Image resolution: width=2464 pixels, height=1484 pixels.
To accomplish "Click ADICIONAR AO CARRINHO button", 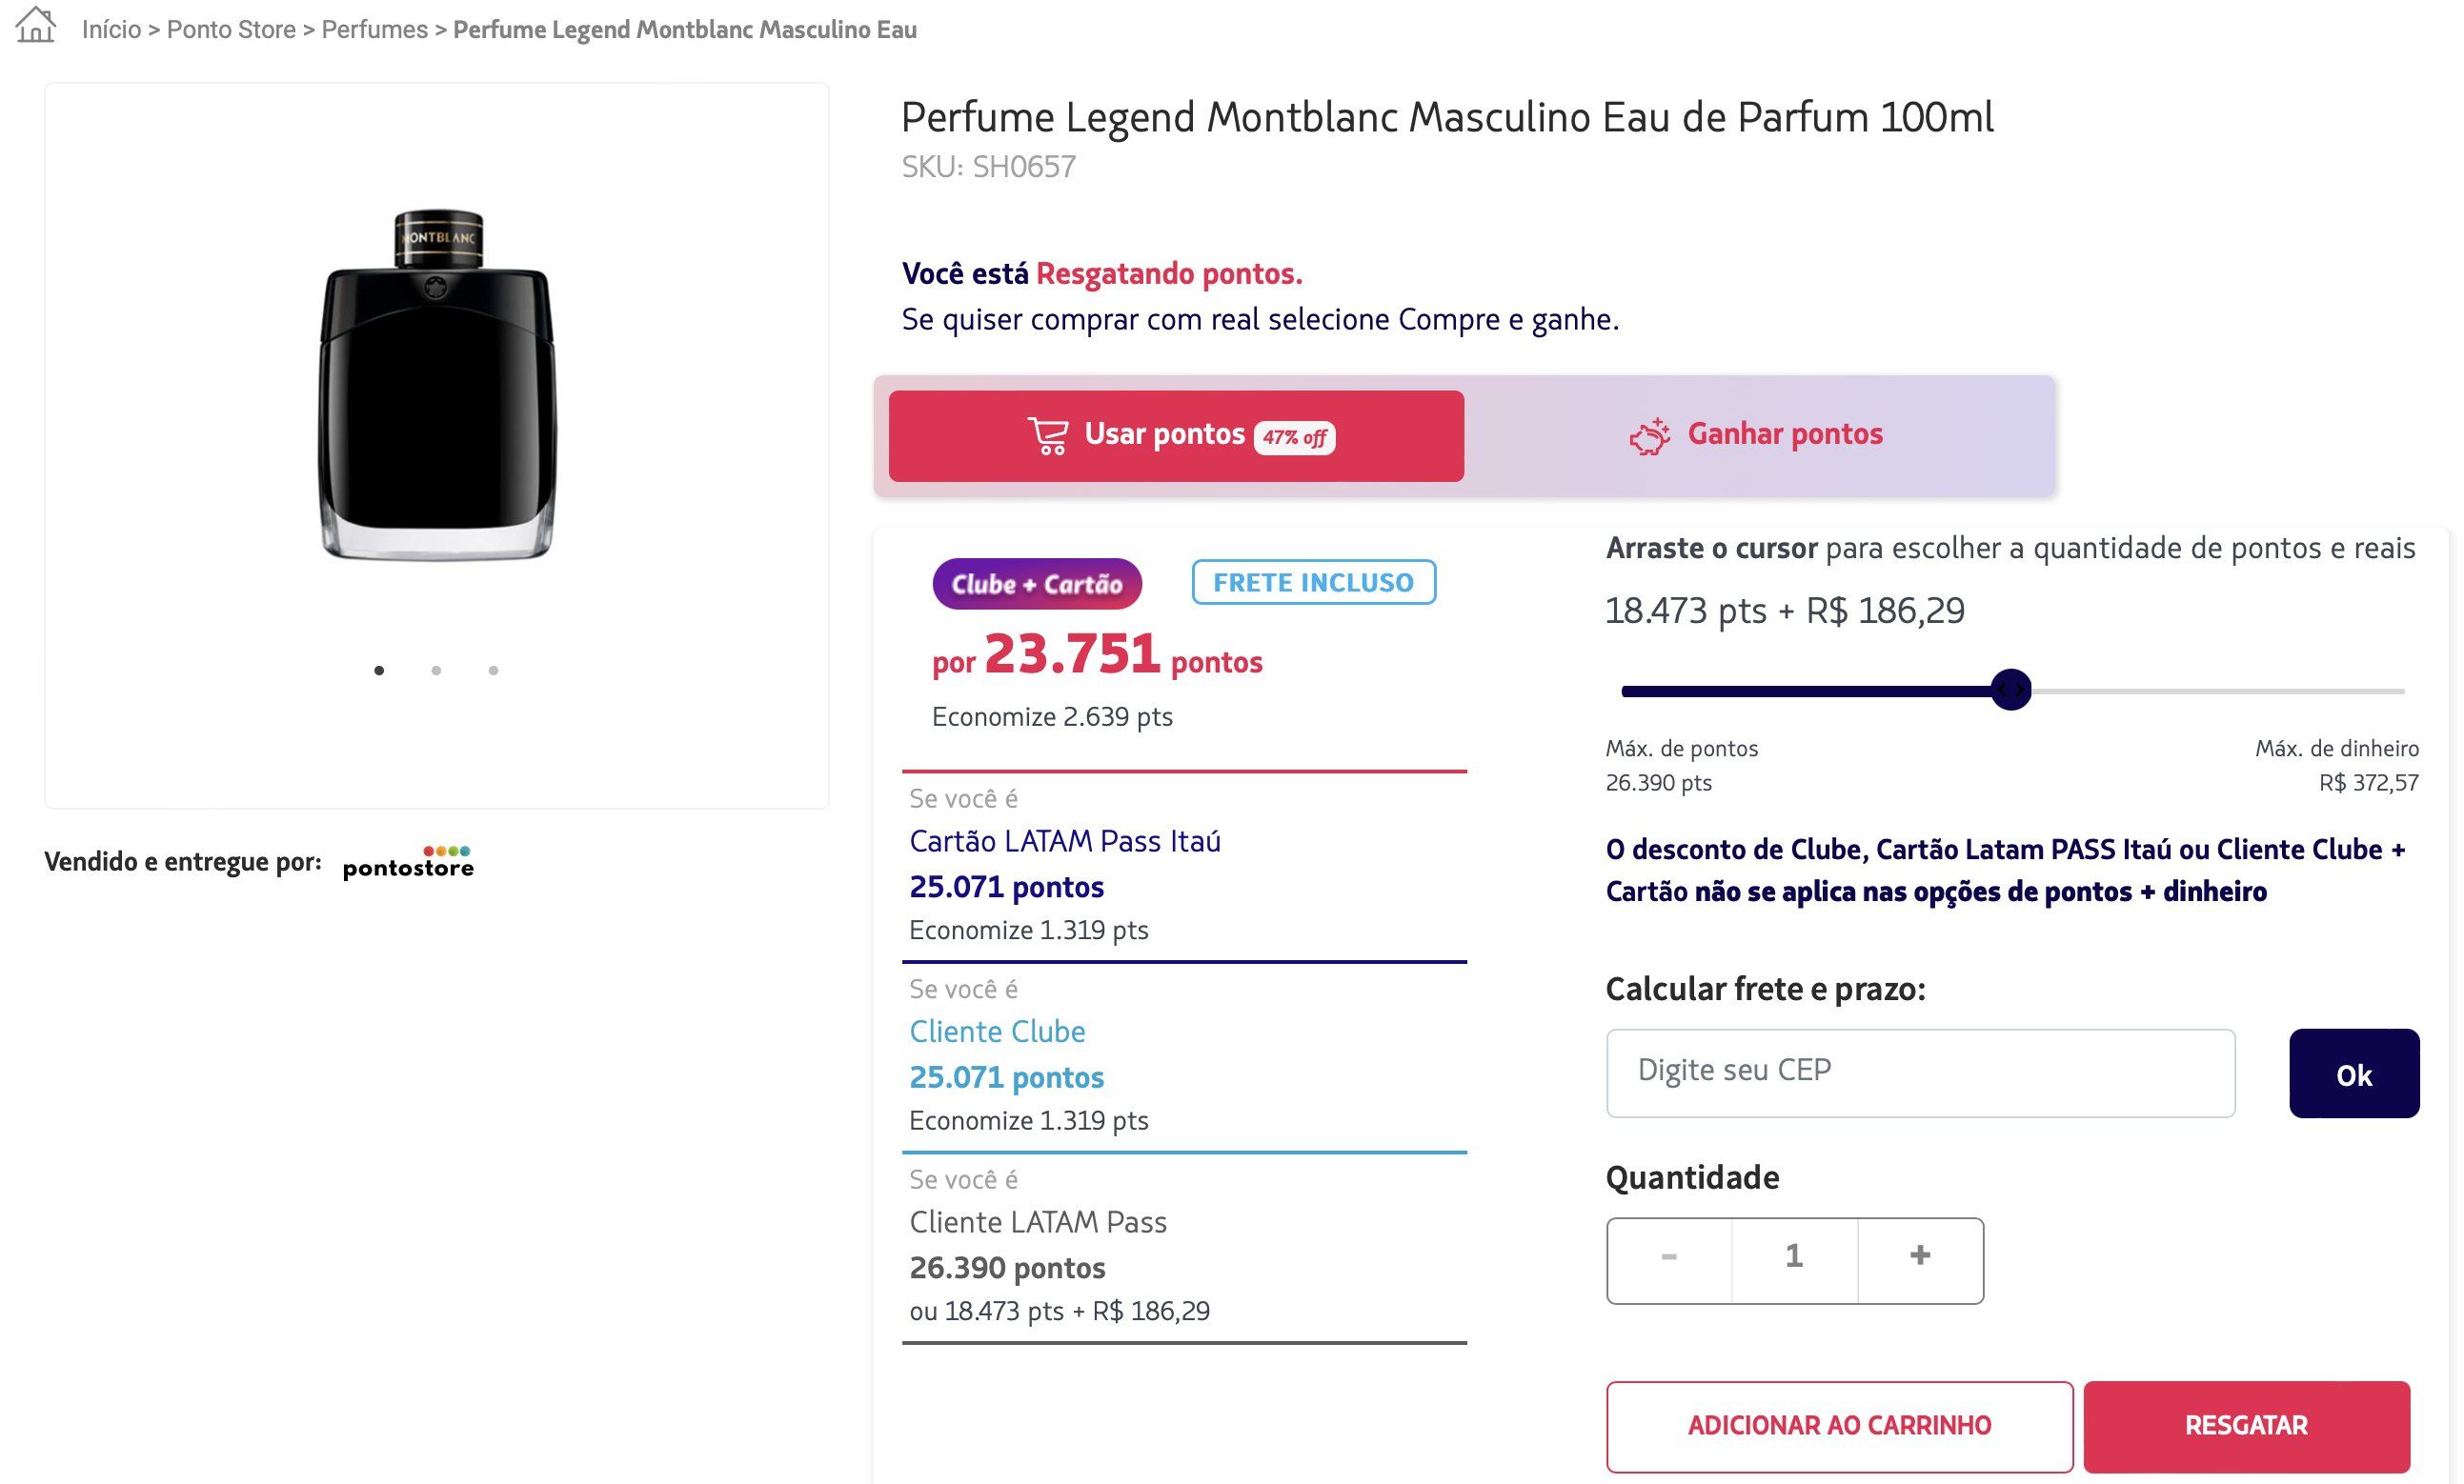I will click(x=1839, y=1426).
